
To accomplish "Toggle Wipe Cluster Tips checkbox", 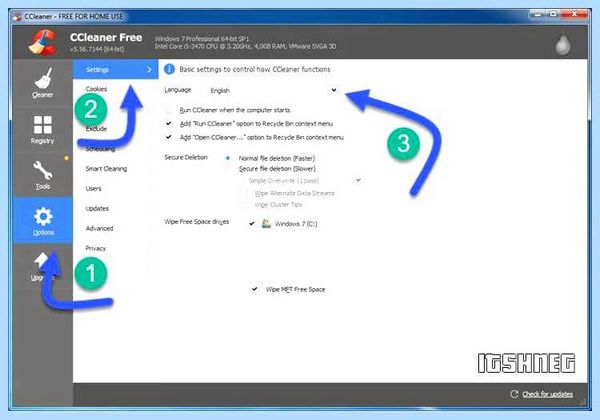I will (x=245, y=205).
